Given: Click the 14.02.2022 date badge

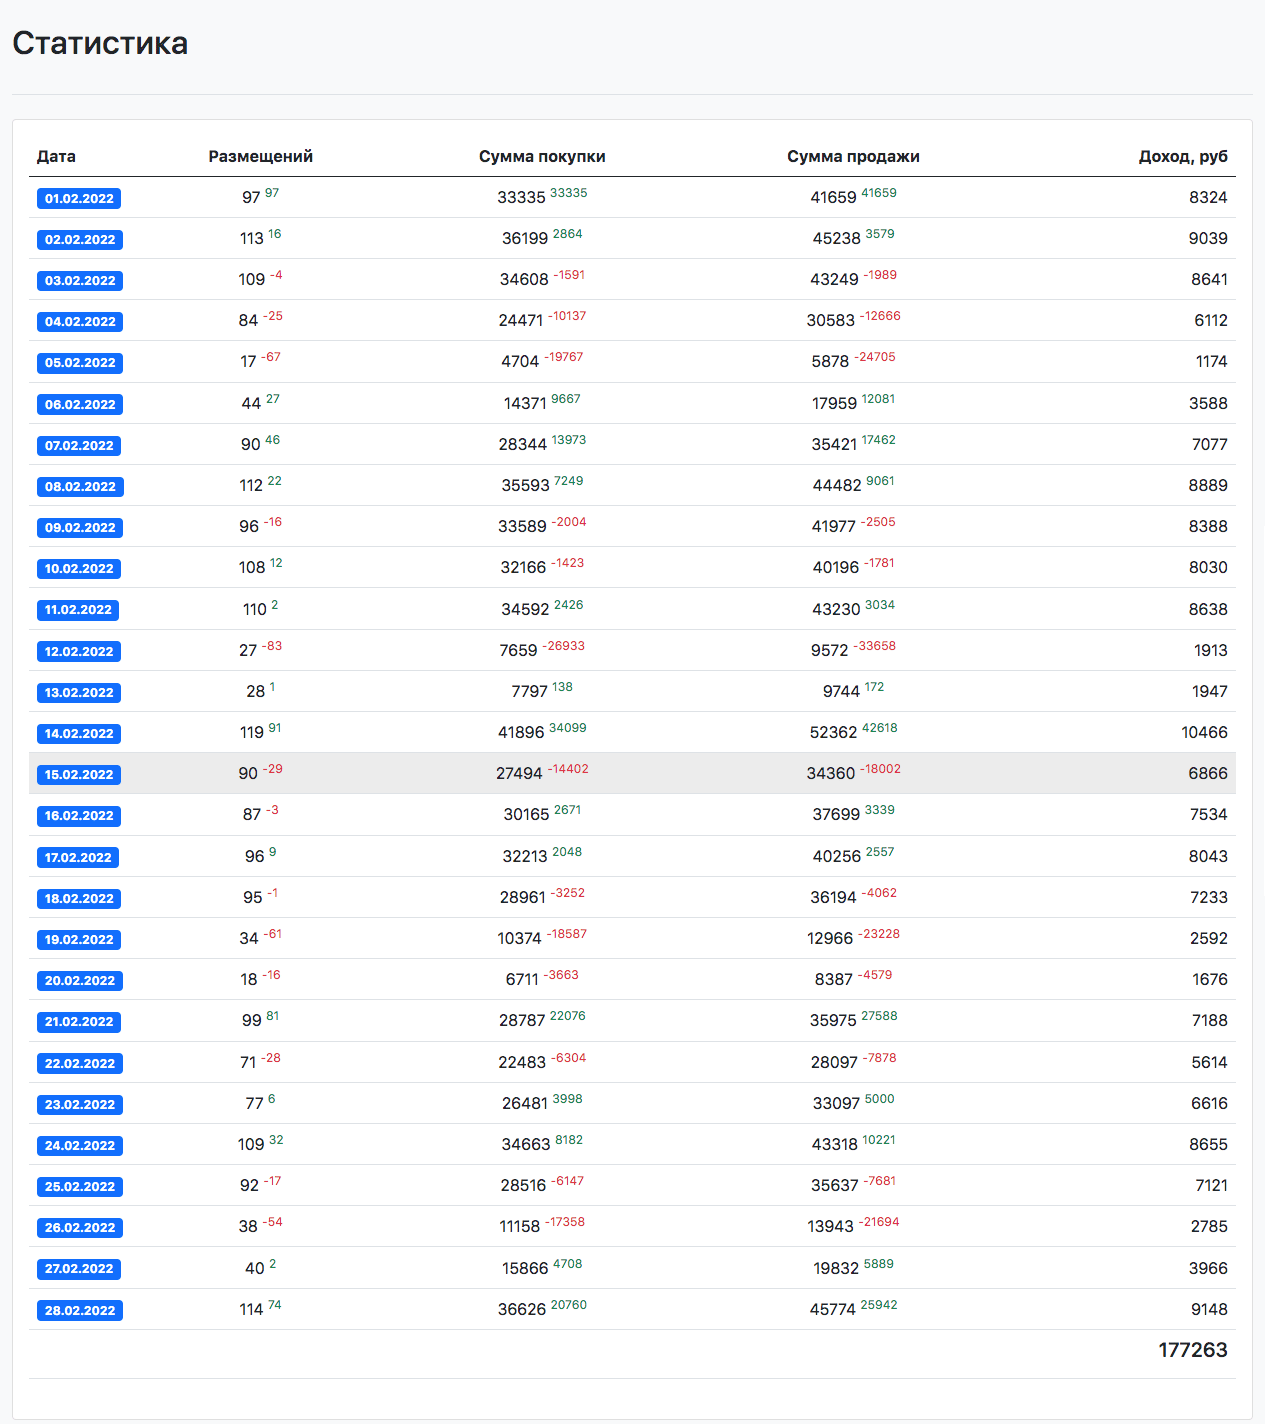Looking at the screenshot, I should coord(79,733).
